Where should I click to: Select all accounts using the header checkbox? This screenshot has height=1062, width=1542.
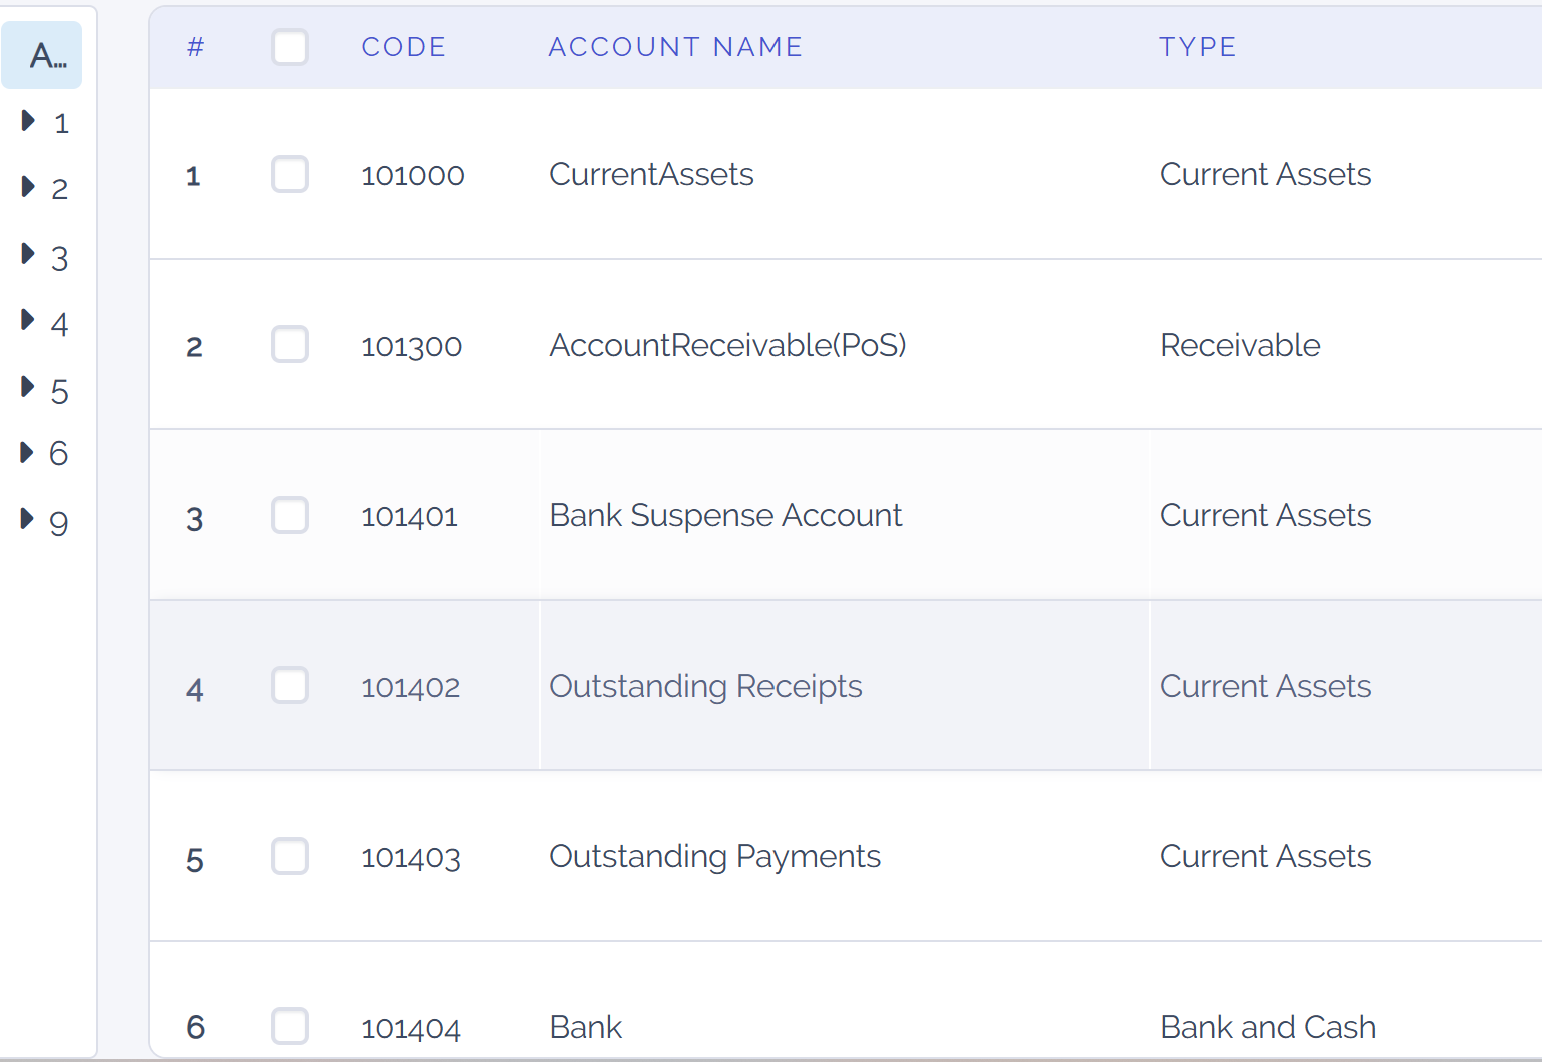(290, 47)
